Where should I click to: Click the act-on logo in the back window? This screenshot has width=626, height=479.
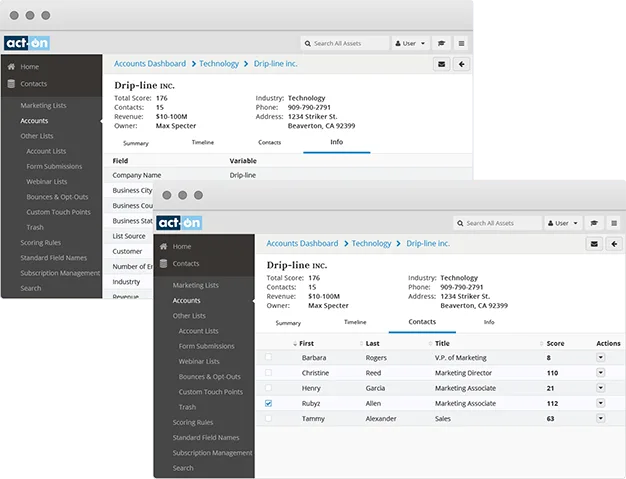tap(27, 43)
